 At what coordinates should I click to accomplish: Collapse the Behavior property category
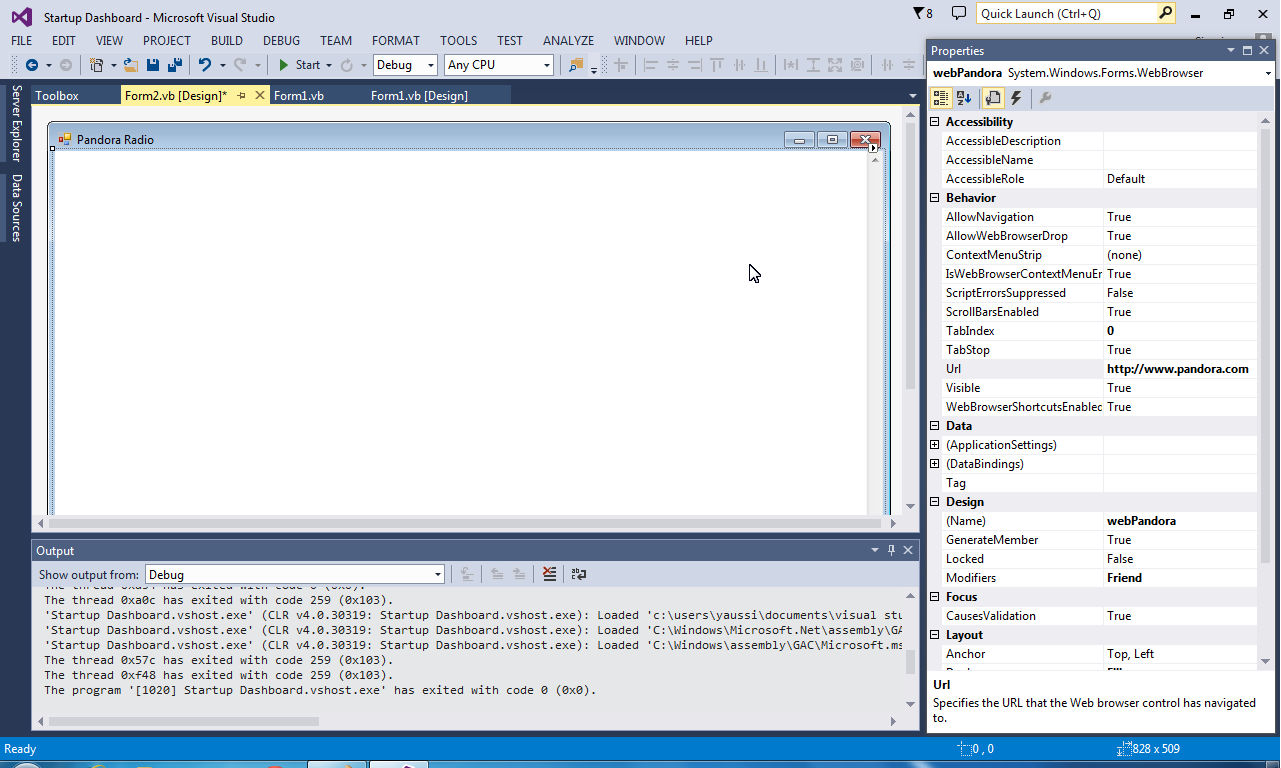[935, 198]
